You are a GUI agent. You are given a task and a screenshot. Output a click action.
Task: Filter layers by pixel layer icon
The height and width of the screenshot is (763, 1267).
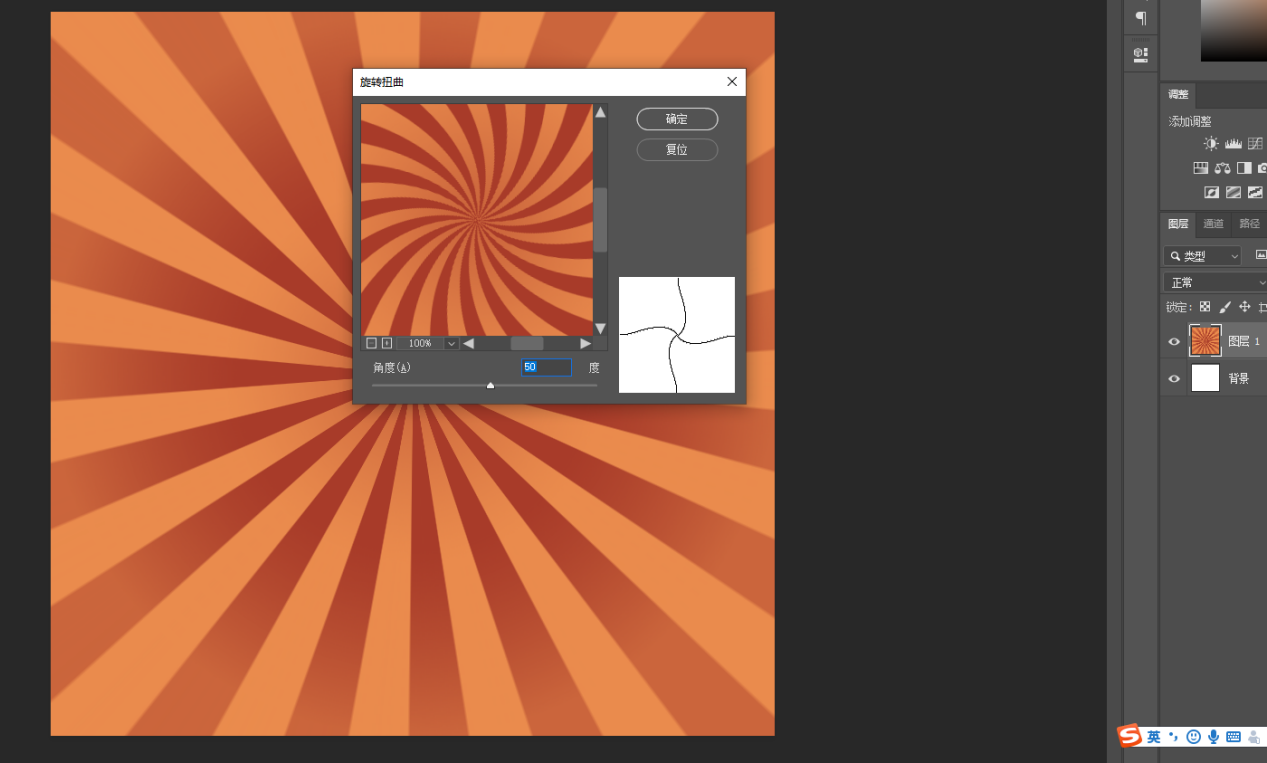pyautogui.click(x=1260, y=256)
